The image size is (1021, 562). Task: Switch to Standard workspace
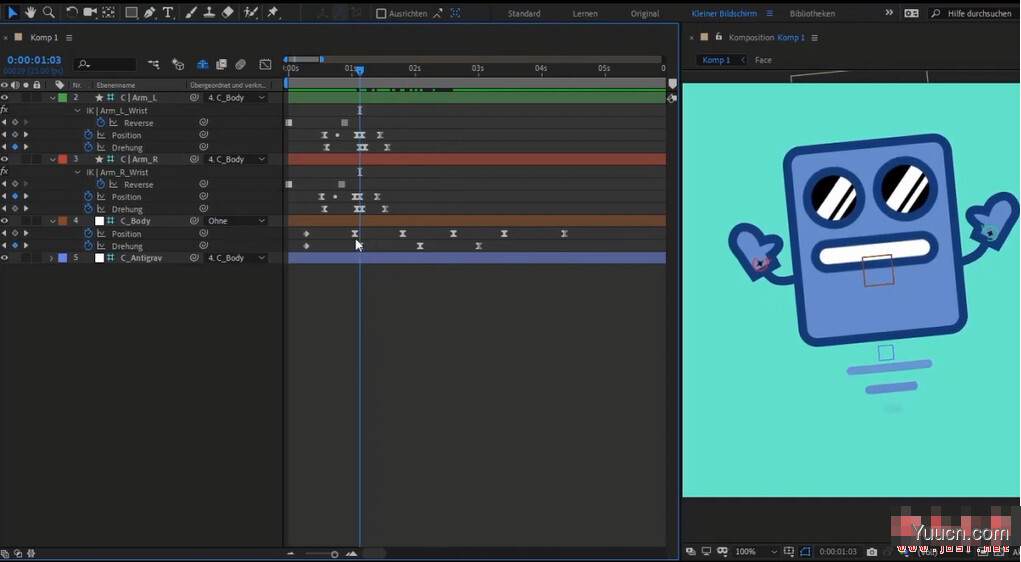click(x=524, y=13)
